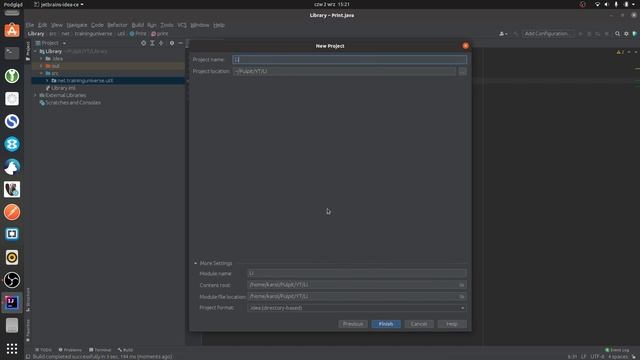Open the Show Applications grid in dock

click(x=12, y=348)
